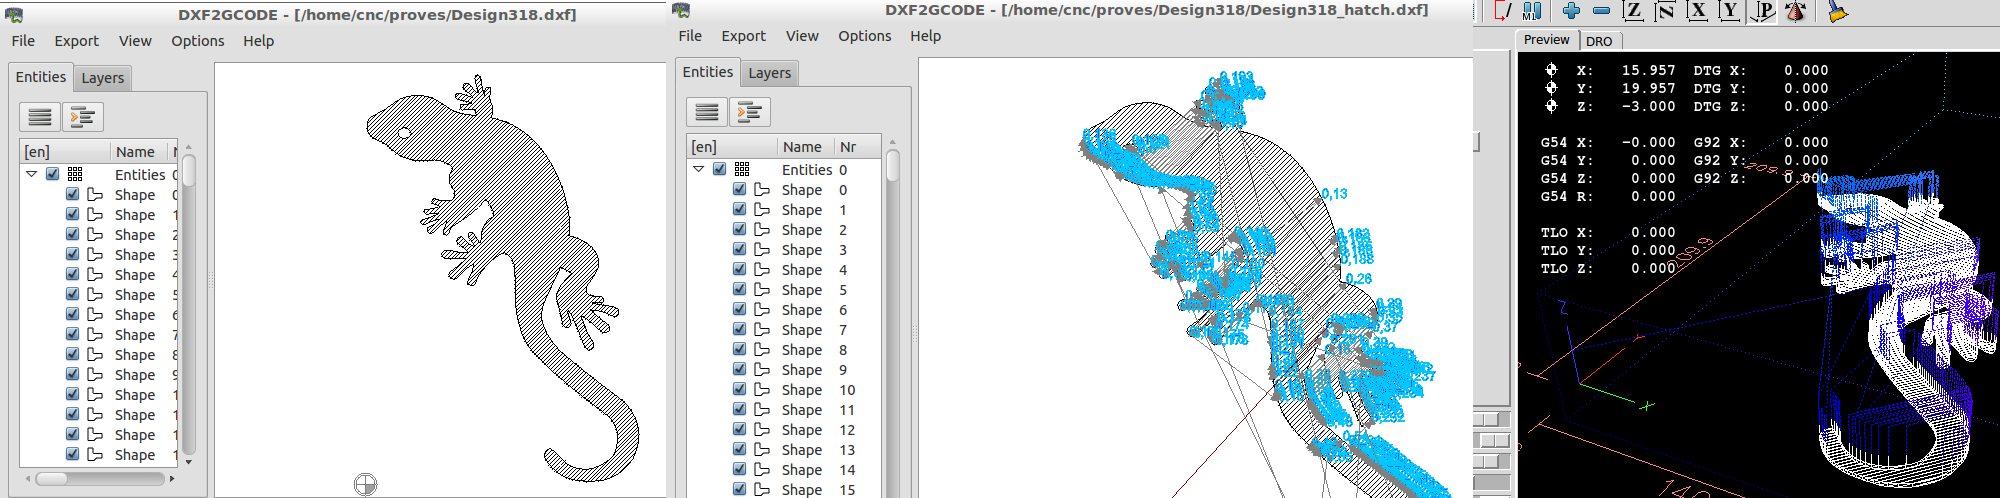Click the Zoom Out minus icon
The image size is (2000, 498).
(1601, 11)
